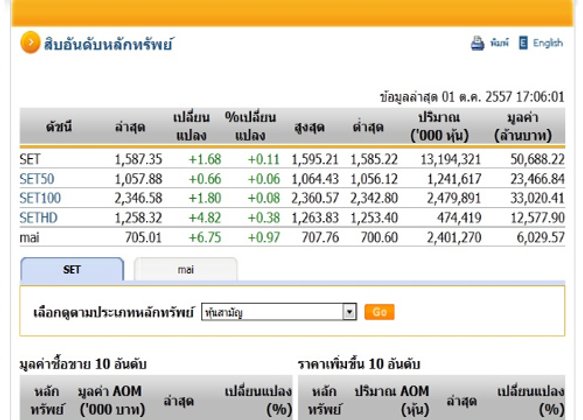Click the orange Go button
This screenshot has width=583, height=420.
pos(379,312)
